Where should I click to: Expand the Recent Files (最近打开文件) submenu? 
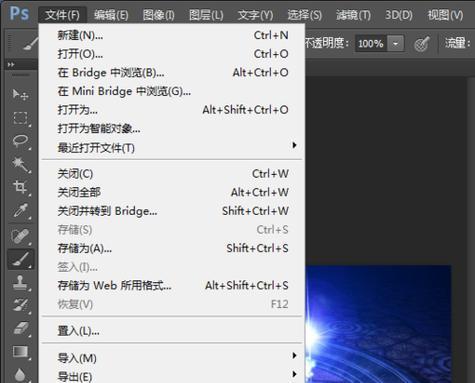(x=172, y=147)
